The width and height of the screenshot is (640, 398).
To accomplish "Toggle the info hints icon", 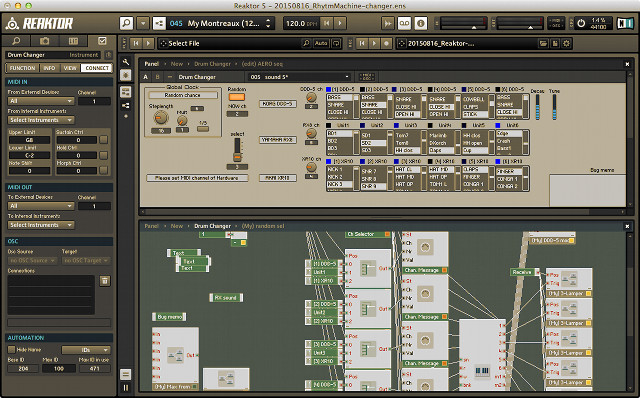I will pyautogui.click(x=420, y=23).
